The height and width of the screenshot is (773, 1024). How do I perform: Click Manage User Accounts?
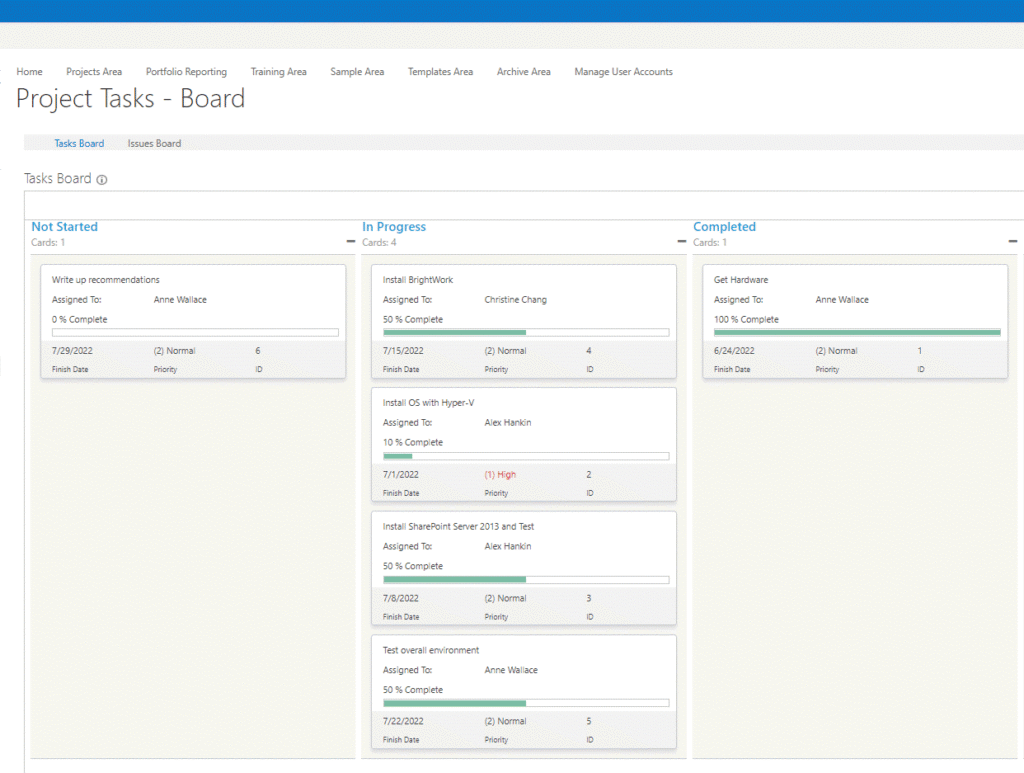click(623, 72)
